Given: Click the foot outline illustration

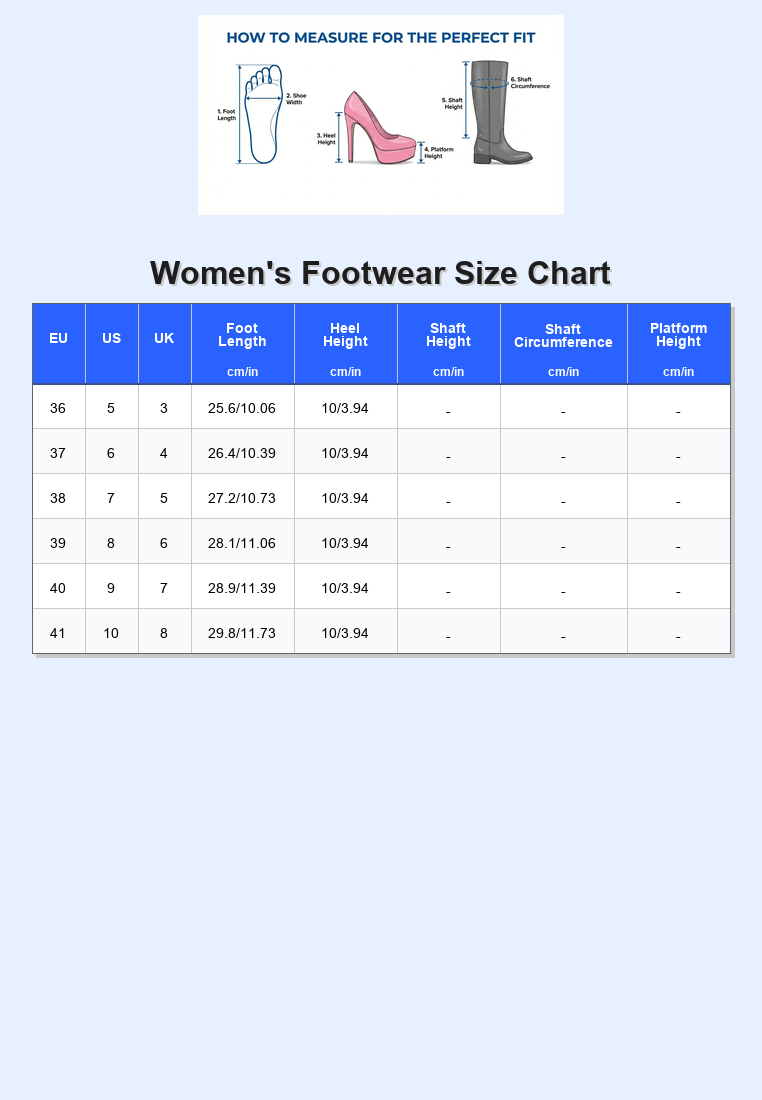Looking at the screenshot, I should 264,115.
